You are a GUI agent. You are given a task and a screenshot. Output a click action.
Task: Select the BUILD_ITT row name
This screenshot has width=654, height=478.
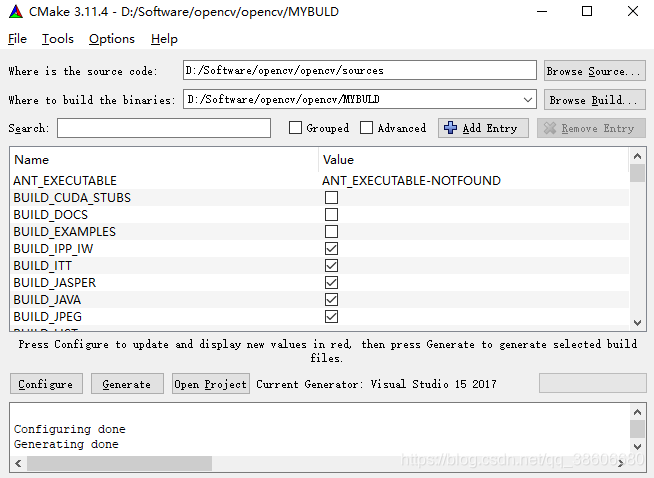42,266
